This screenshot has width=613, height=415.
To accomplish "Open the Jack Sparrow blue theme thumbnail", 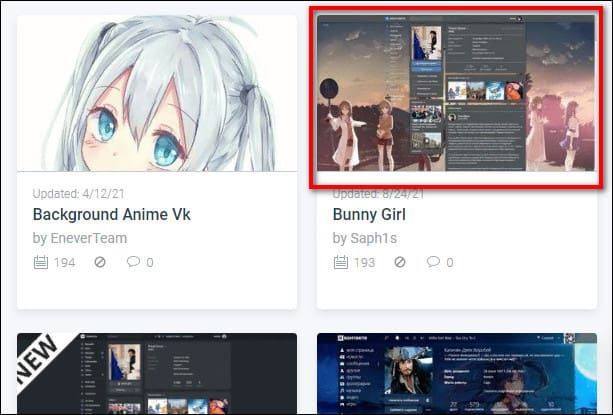I will [x=457, y=374].
